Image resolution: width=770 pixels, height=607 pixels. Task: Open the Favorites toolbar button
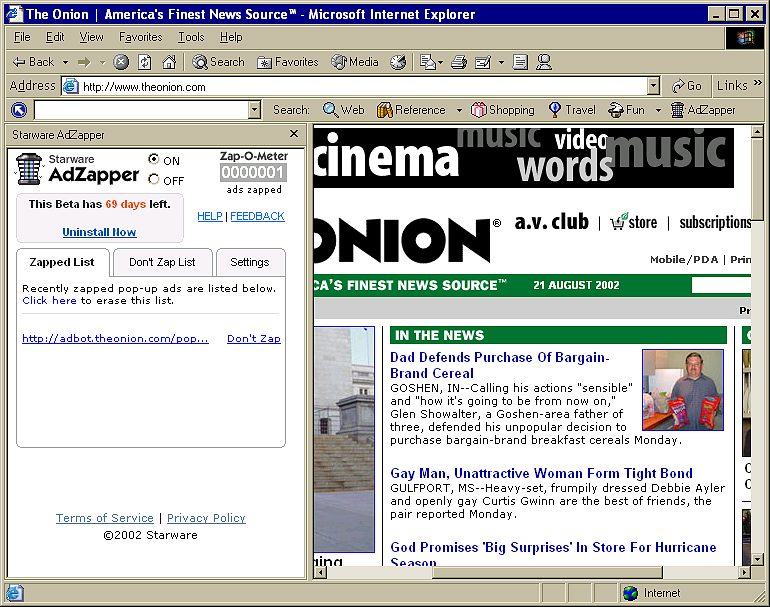tap(288, 62)
